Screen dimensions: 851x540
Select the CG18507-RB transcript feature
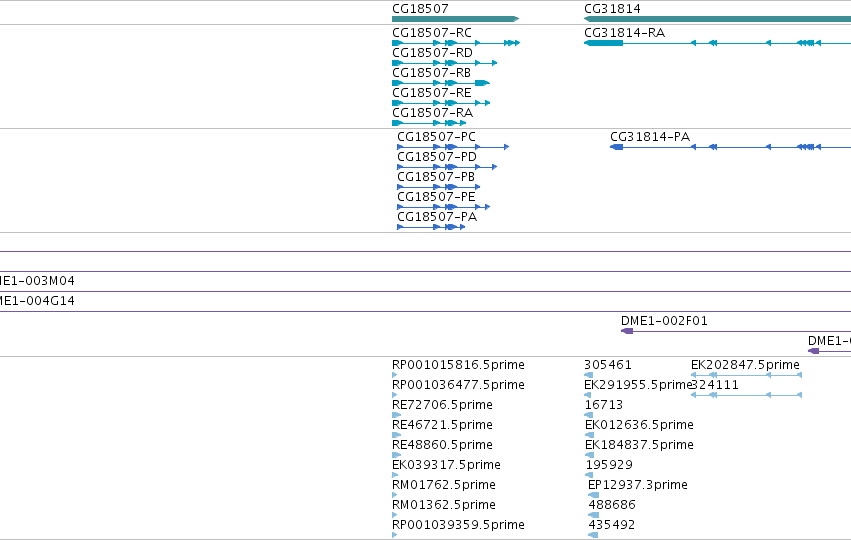(441, 83)
